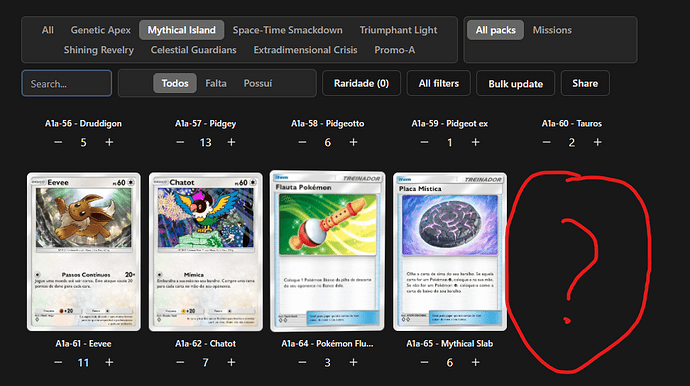The height and width of the screenshot is (386, 690).
Task: Select the Promo-A tab
Action: pos(395,50)
